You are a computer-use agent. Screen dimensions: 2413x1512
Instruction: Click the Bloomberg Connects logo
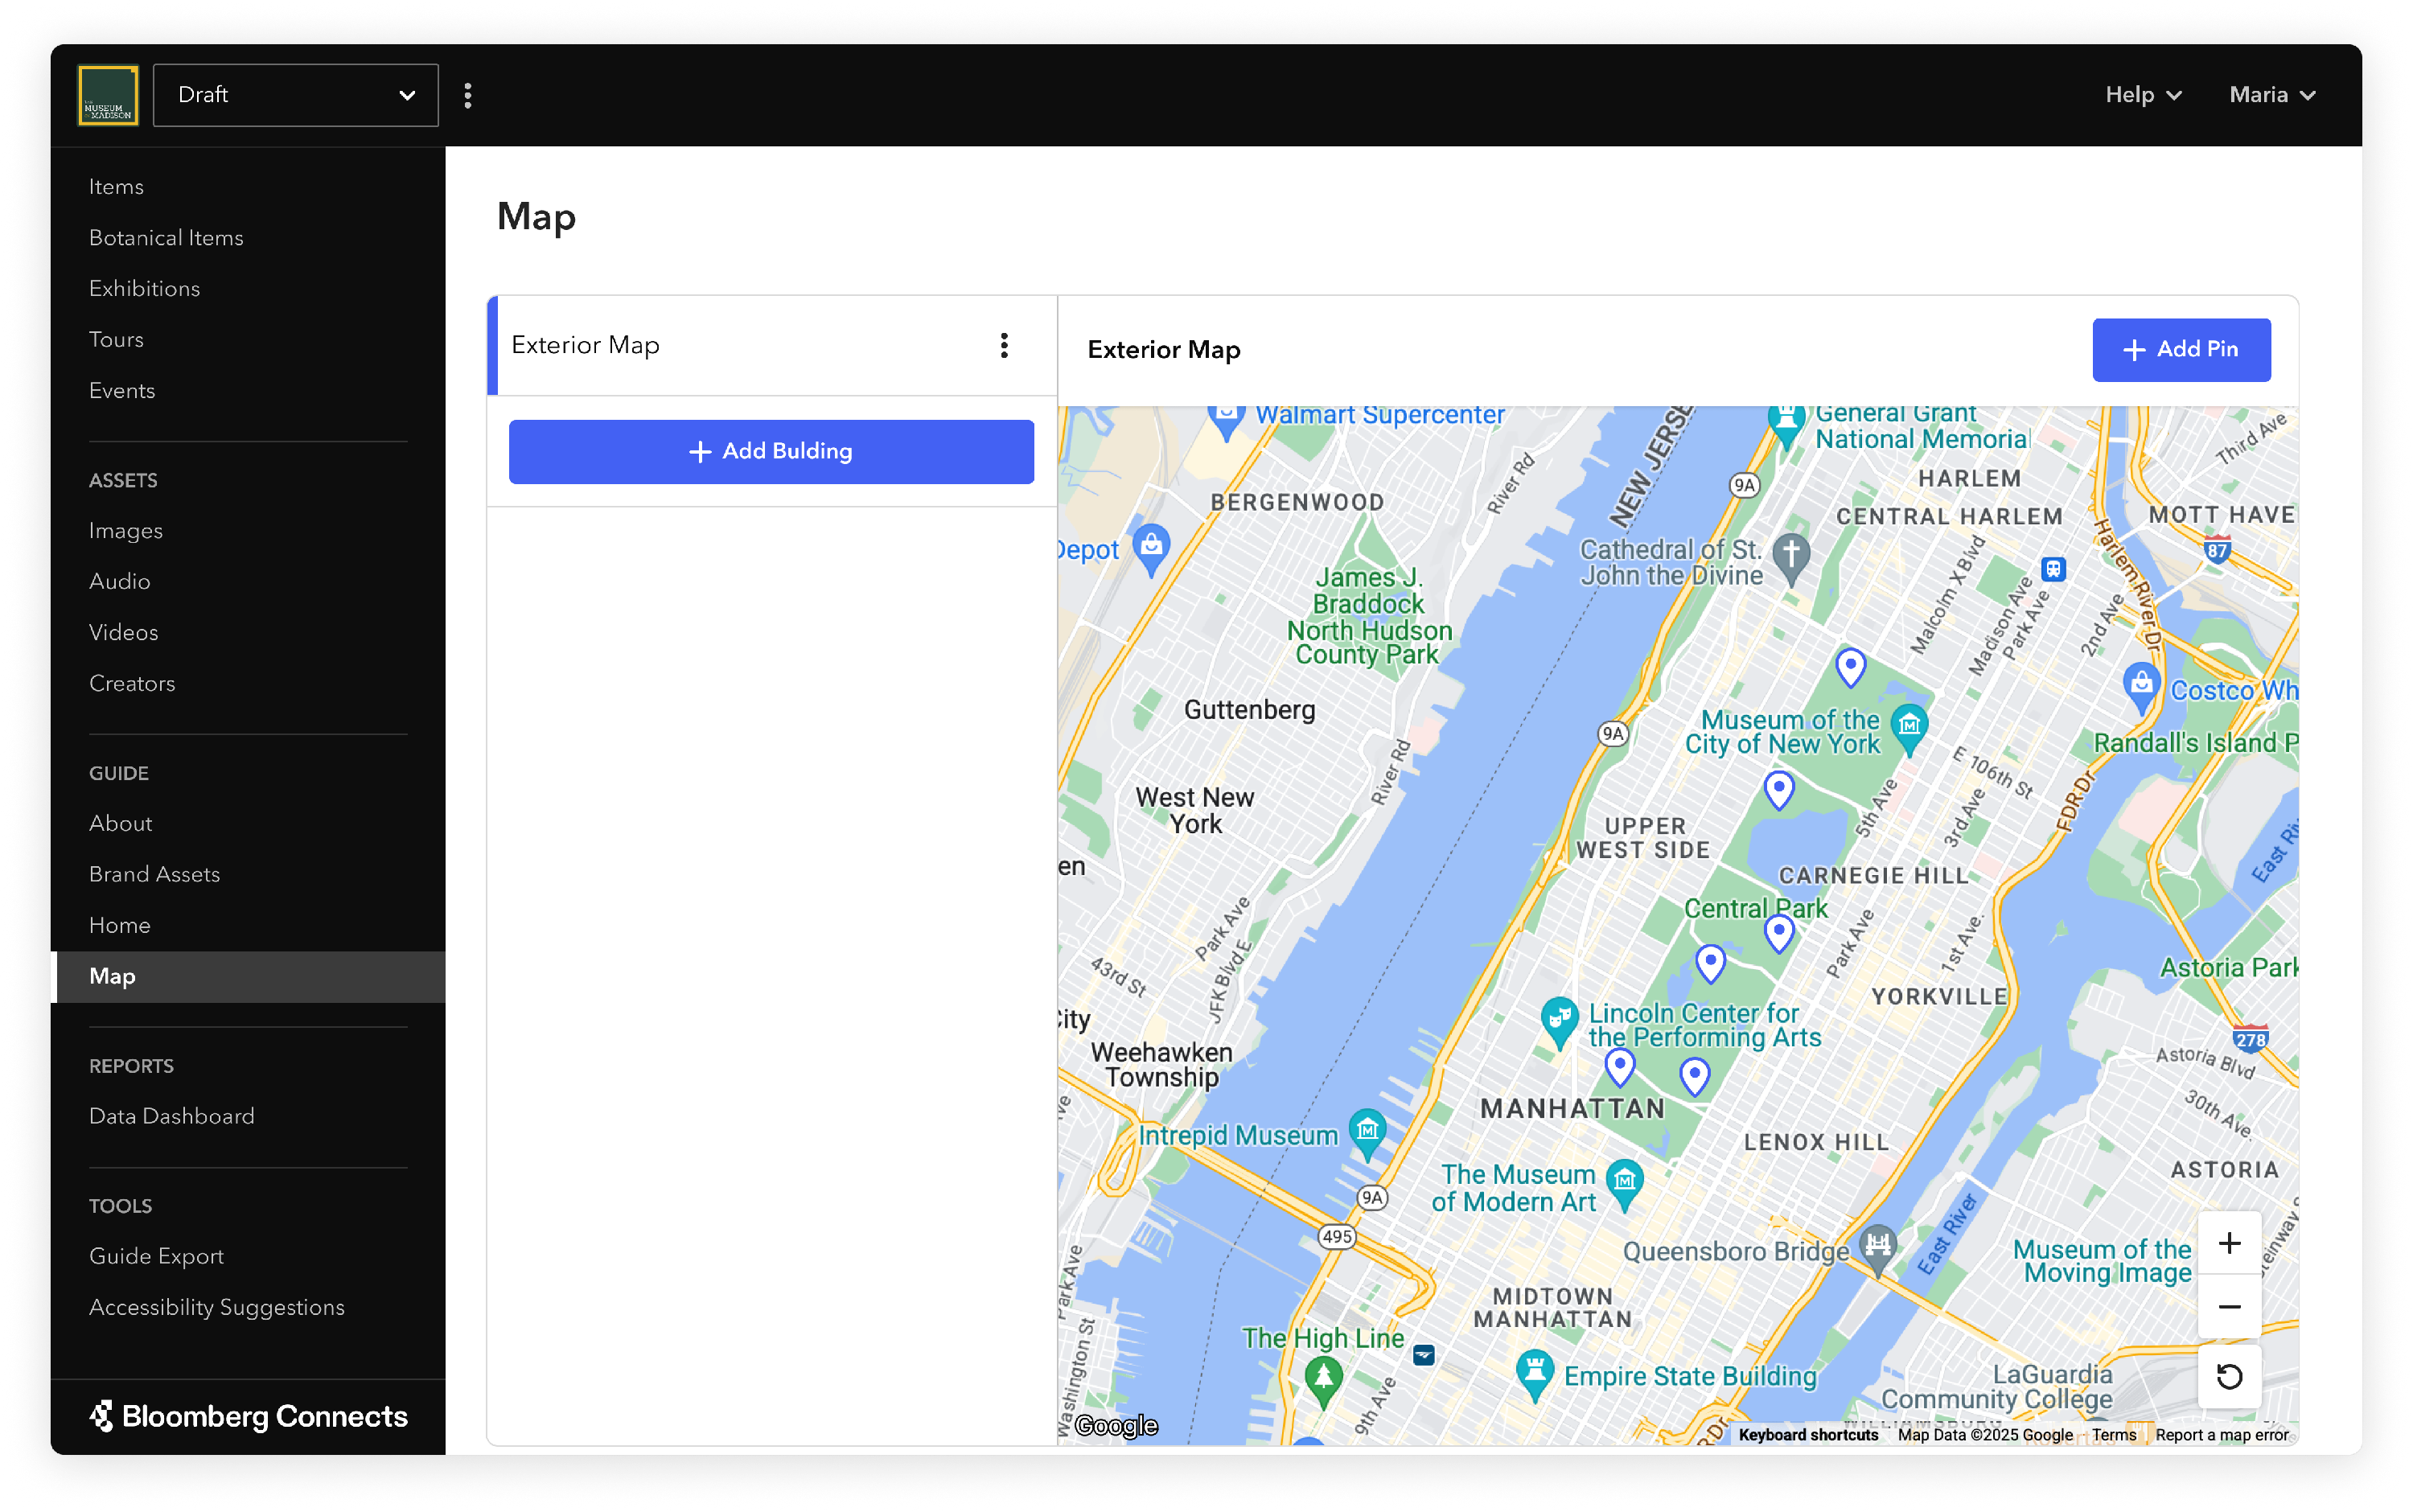[x=248, y=1417]
